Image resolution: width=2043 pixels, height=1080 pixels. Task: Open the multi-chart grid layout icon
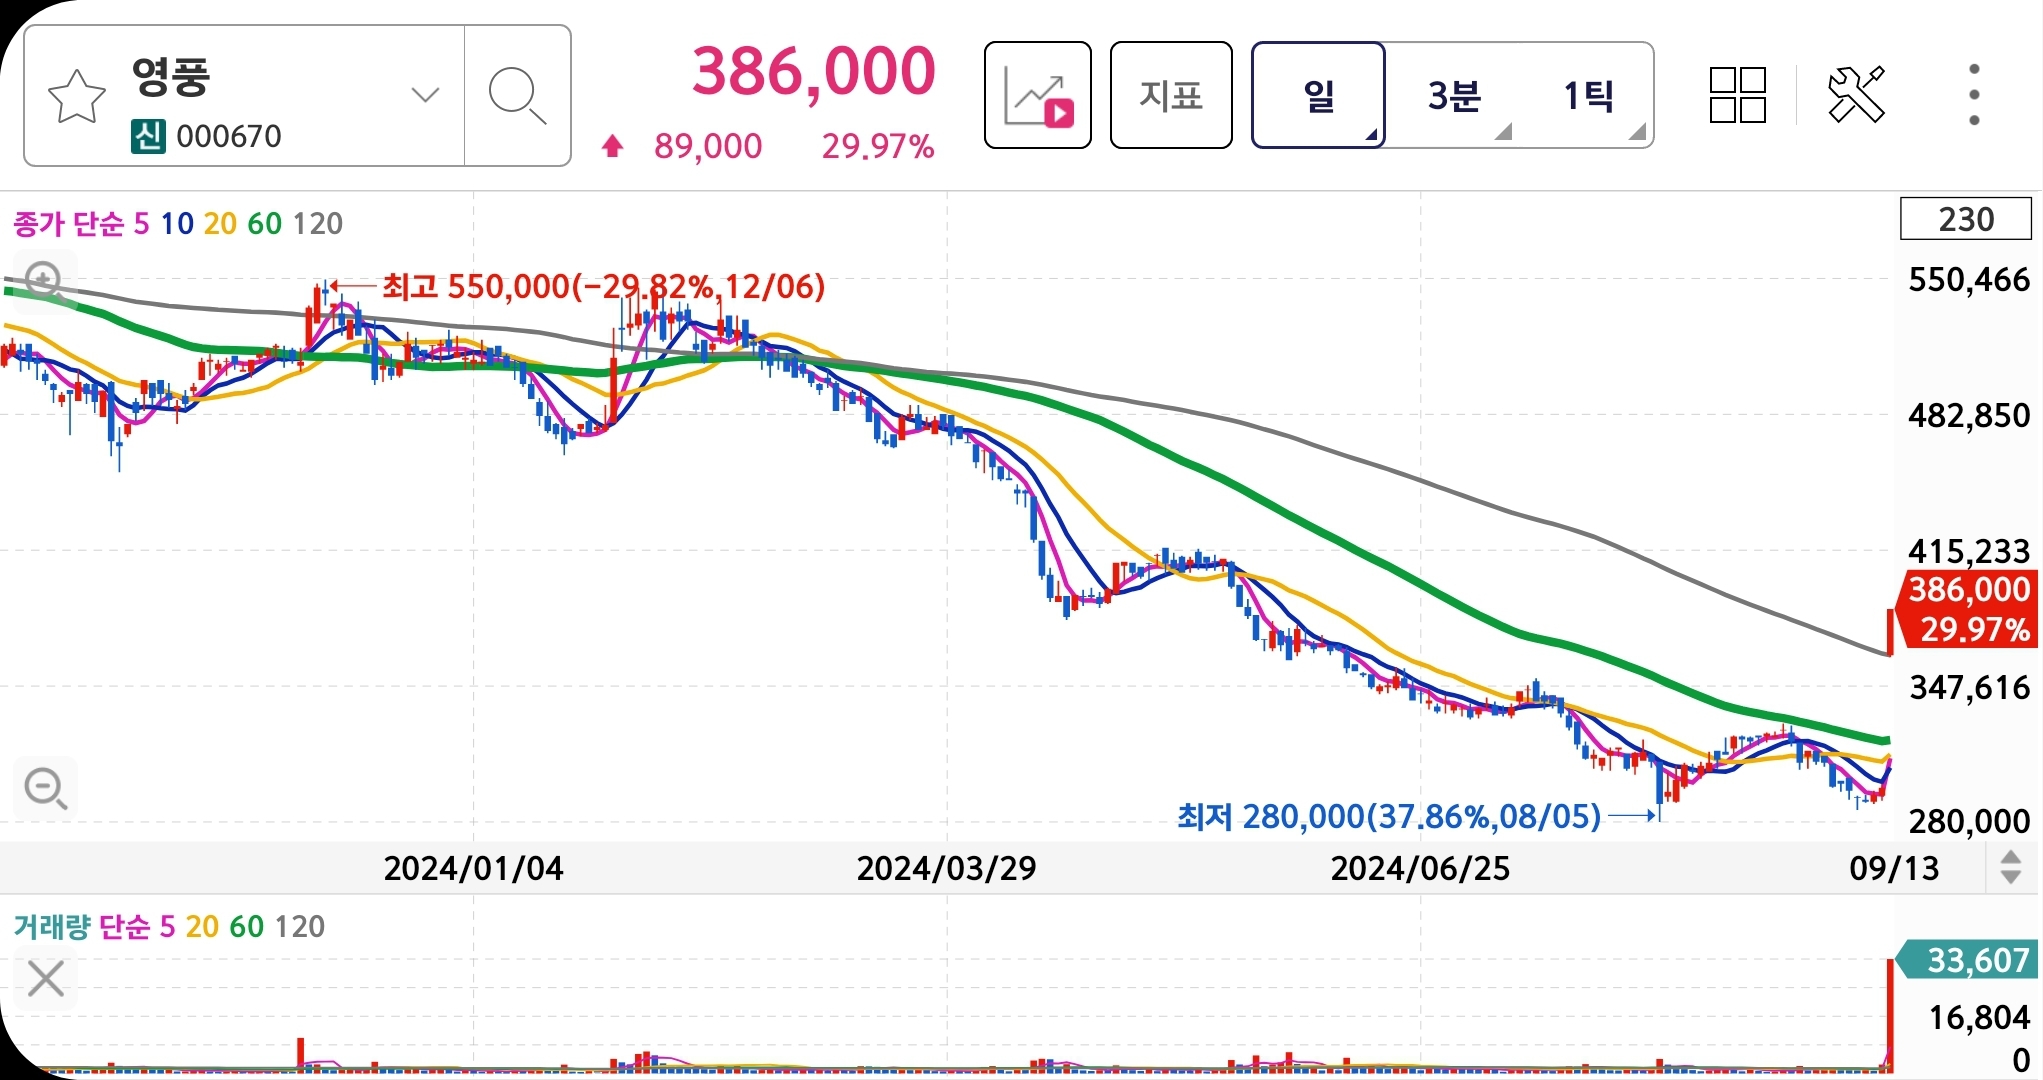tap(1738, 95)
